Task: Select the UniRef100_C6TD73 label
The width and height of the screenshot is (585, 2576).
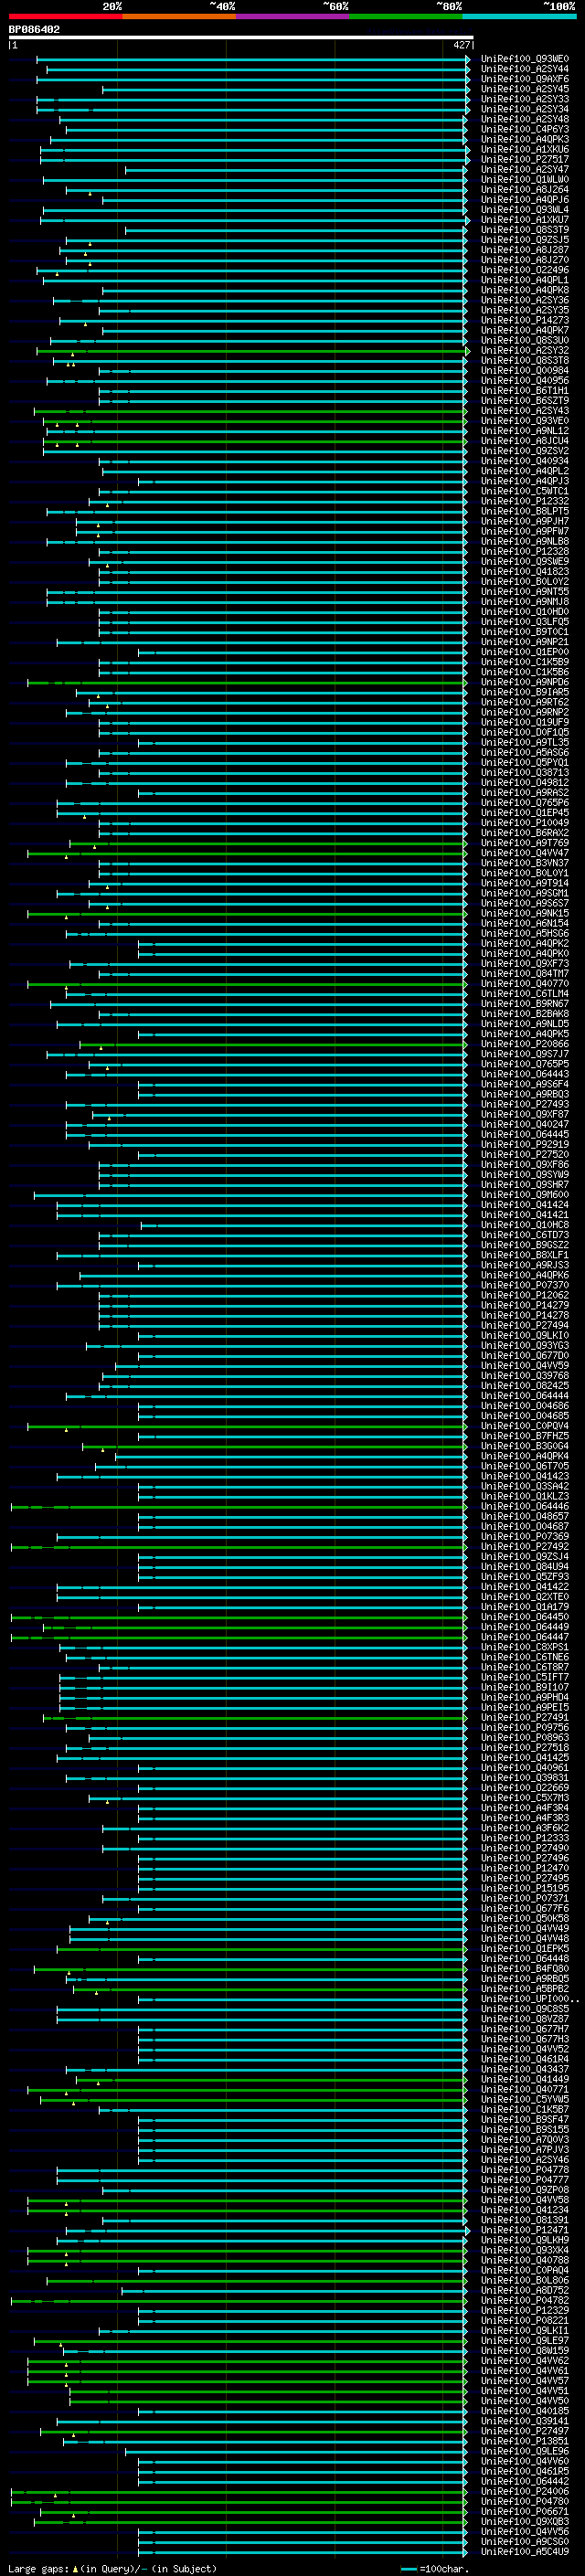Action: point(525,1236)
